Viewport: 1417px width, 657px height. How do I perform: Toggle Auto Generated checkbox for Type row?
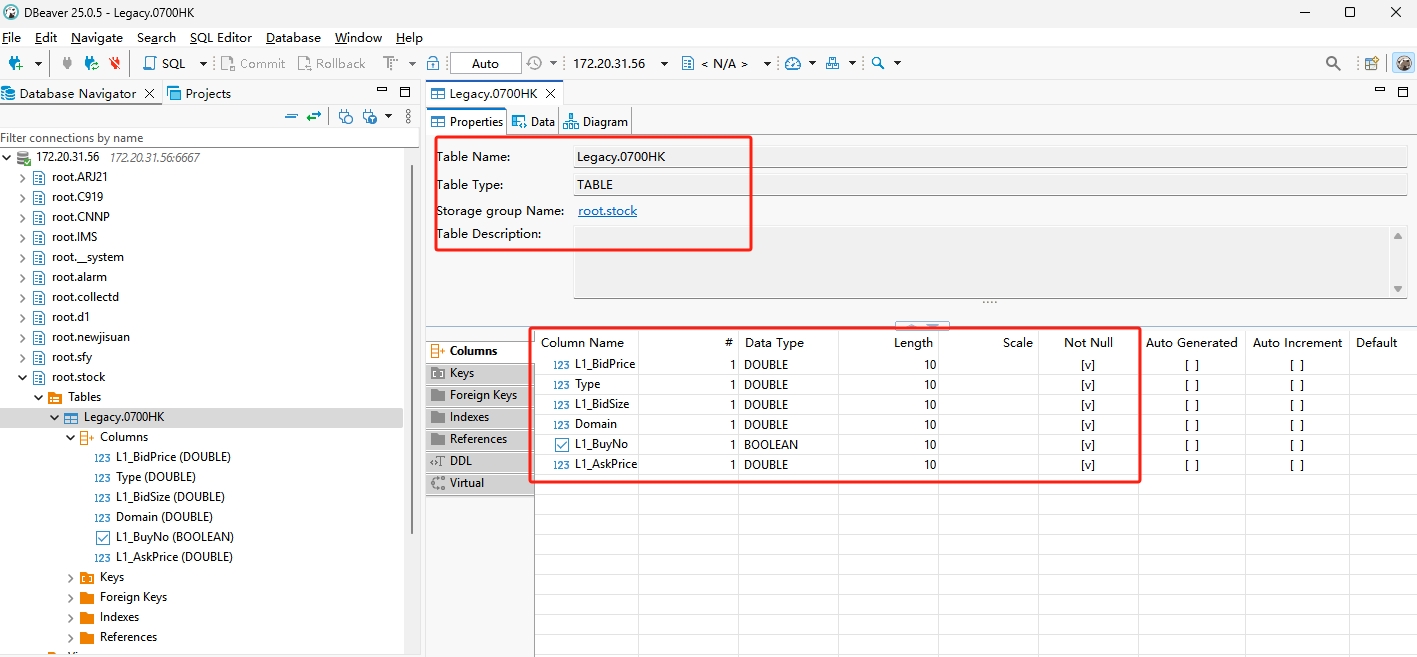click(1191, 385)
